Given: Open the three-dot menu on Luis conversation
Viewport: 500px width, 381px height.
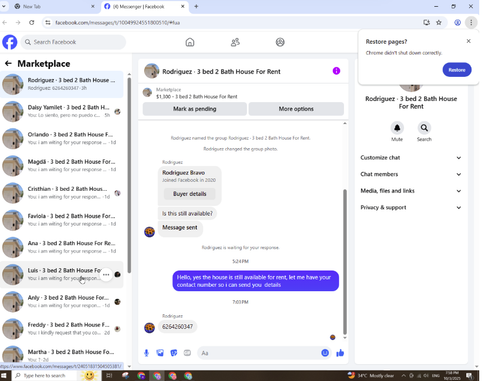Looking at the screenshot, I should point(106,274).
